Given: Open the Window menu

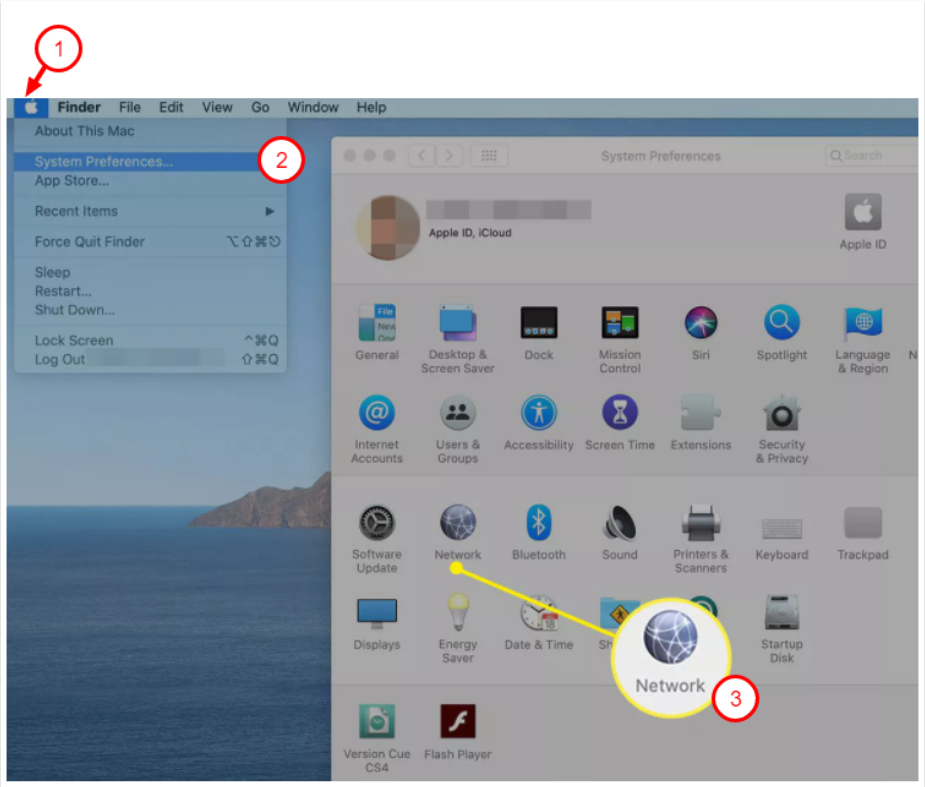Looking at the screenshot, I should (x=313, y=107).
